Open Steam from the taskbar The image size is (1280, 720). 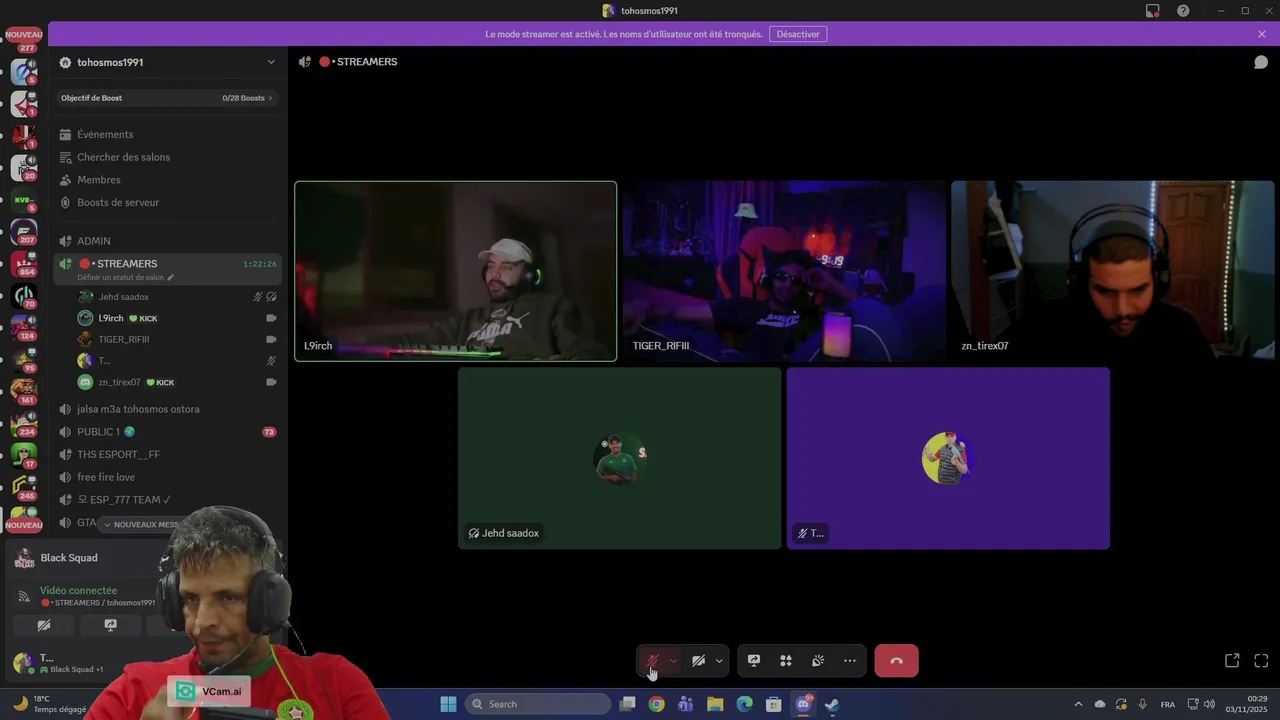832,704
